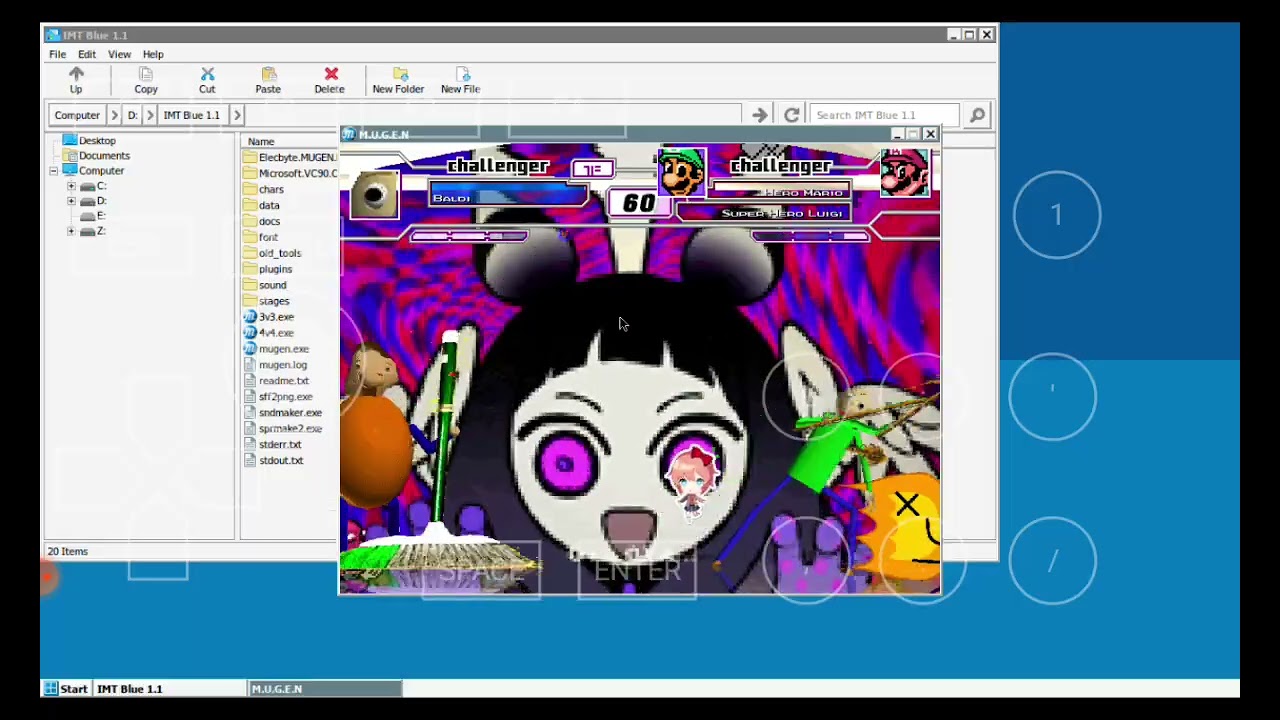Click the Copy toolbar icon
Screen dimensions: 1280x720
pos(146,75)
